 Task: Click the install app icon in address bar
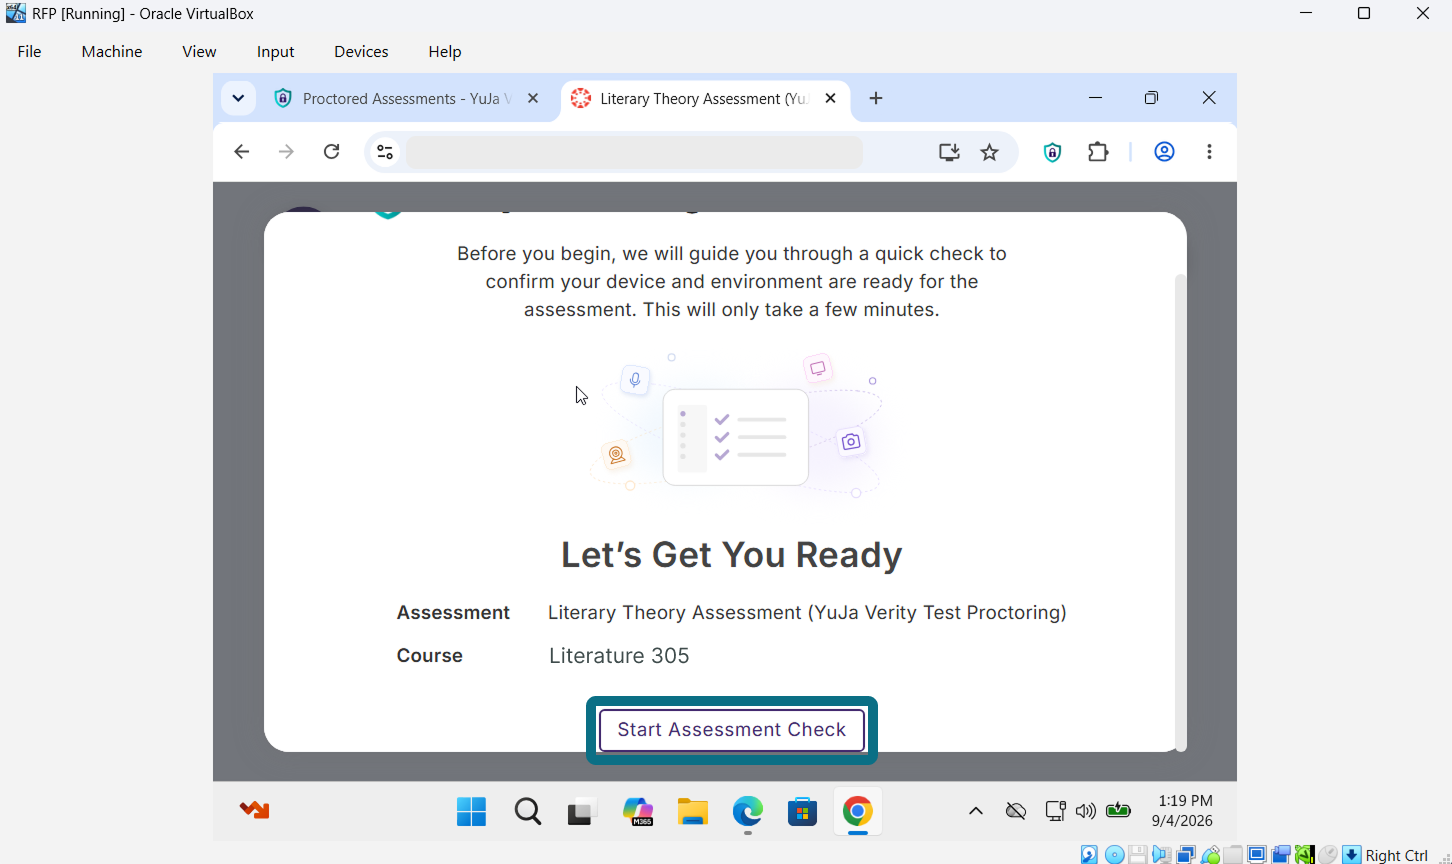point(949,152)
